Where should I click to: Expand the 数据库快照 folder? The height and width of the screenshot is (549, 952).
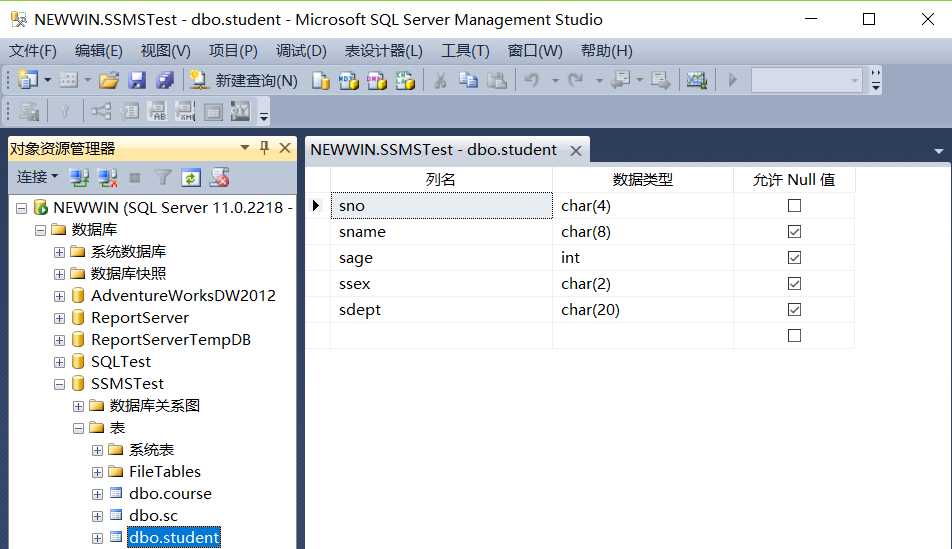pyautogui.click(x=59, y=274)
